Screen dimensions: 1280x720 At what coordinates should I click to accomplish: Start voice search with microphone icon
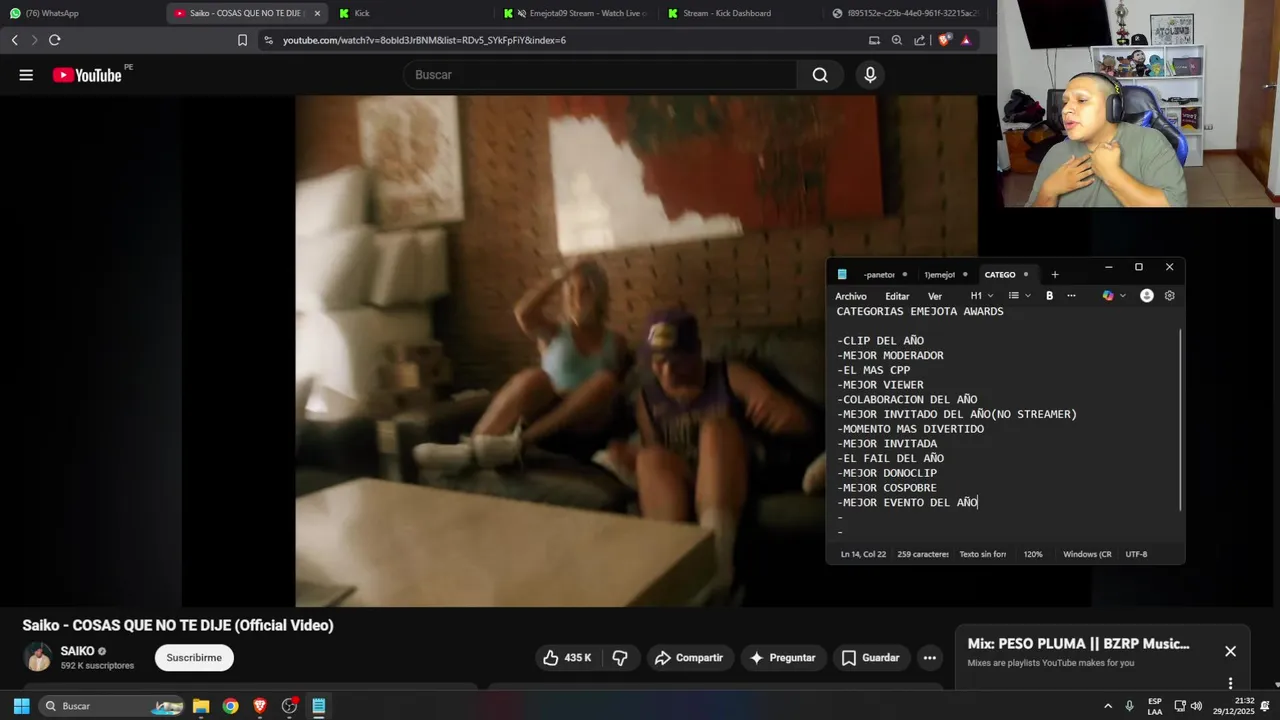(x=870, y=75)
